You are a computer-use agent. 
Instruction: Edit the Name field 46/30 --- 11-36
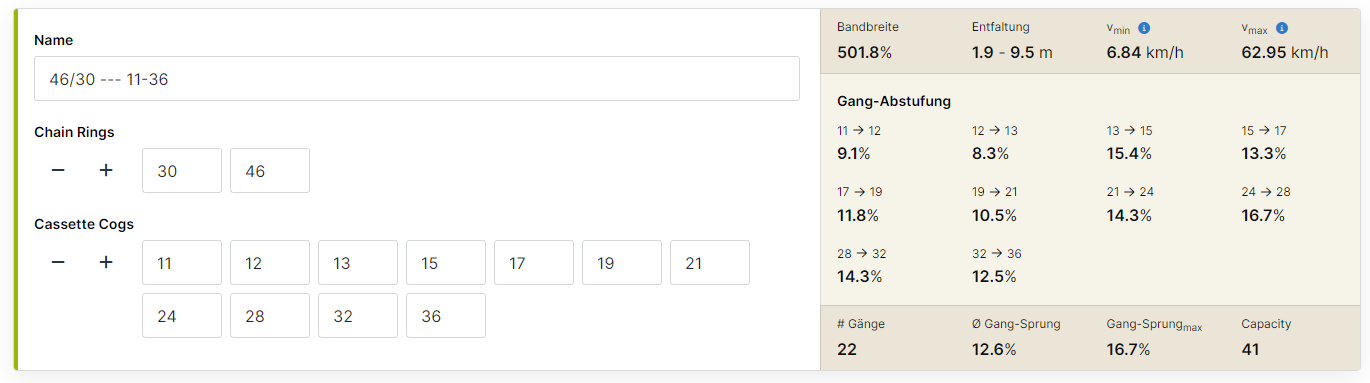click(417, 78)
